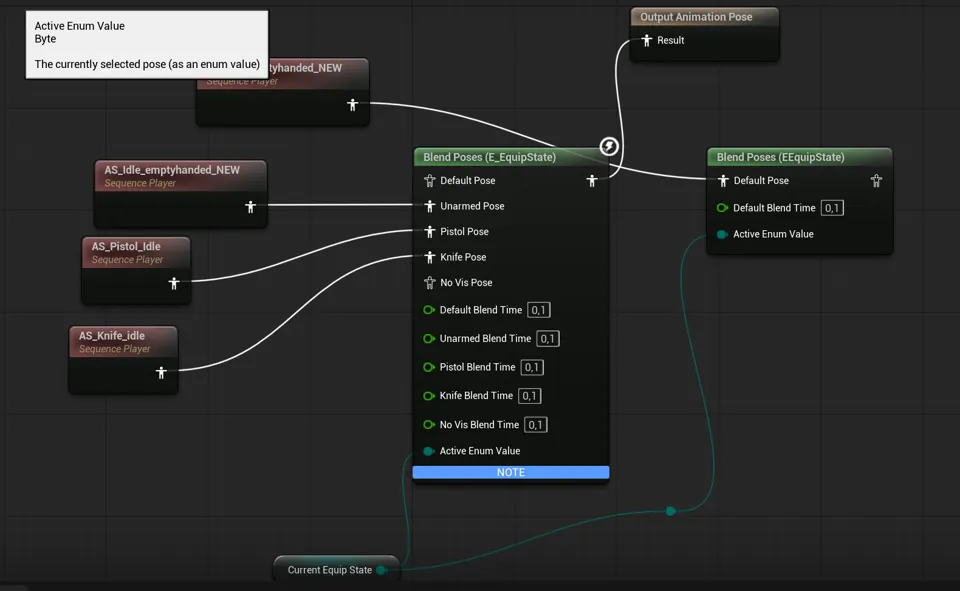Click the Default Blend Time pin on Blend Poses (E_EquipState)
960x591 pixels.
tap(429, 310)
